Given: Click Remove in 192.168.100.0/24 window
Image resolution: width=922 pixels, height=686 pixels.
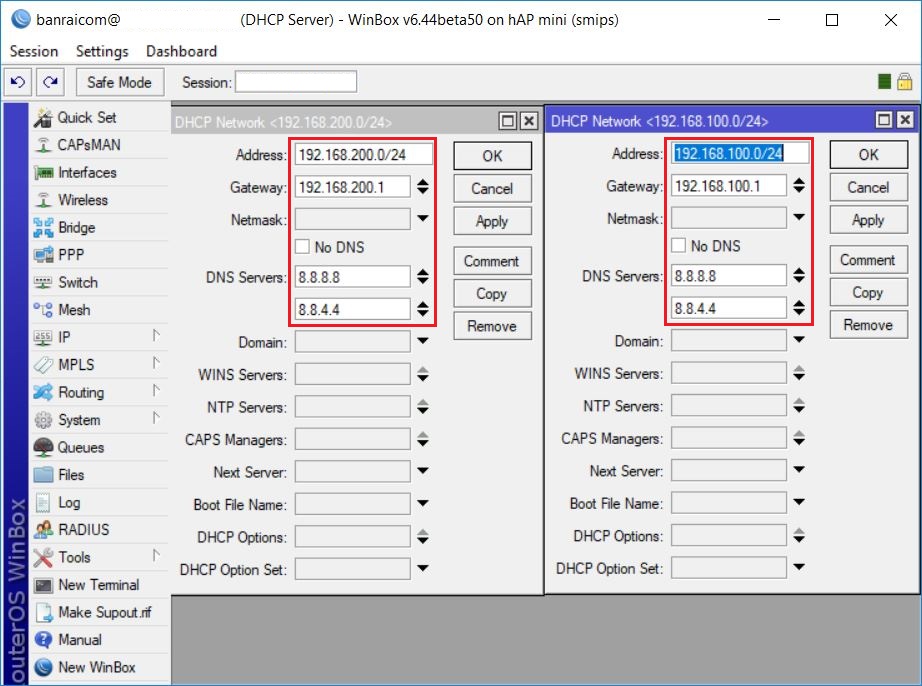Looking at the screenshot, I should click(x=869, y=324).
